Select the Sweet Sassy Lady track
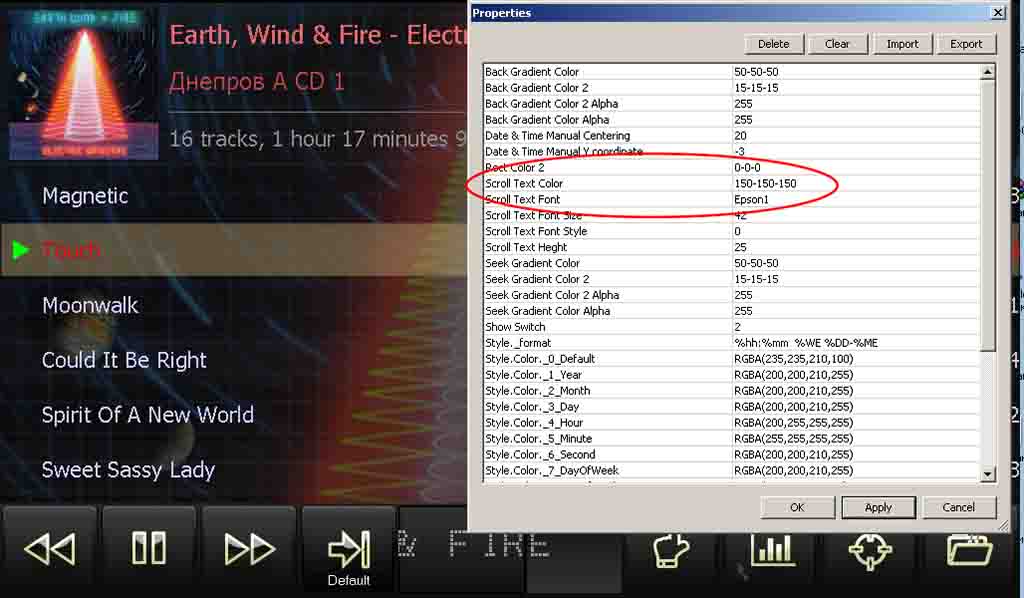The width and height of the screenshot is (1024, 598). click(128, 470)
